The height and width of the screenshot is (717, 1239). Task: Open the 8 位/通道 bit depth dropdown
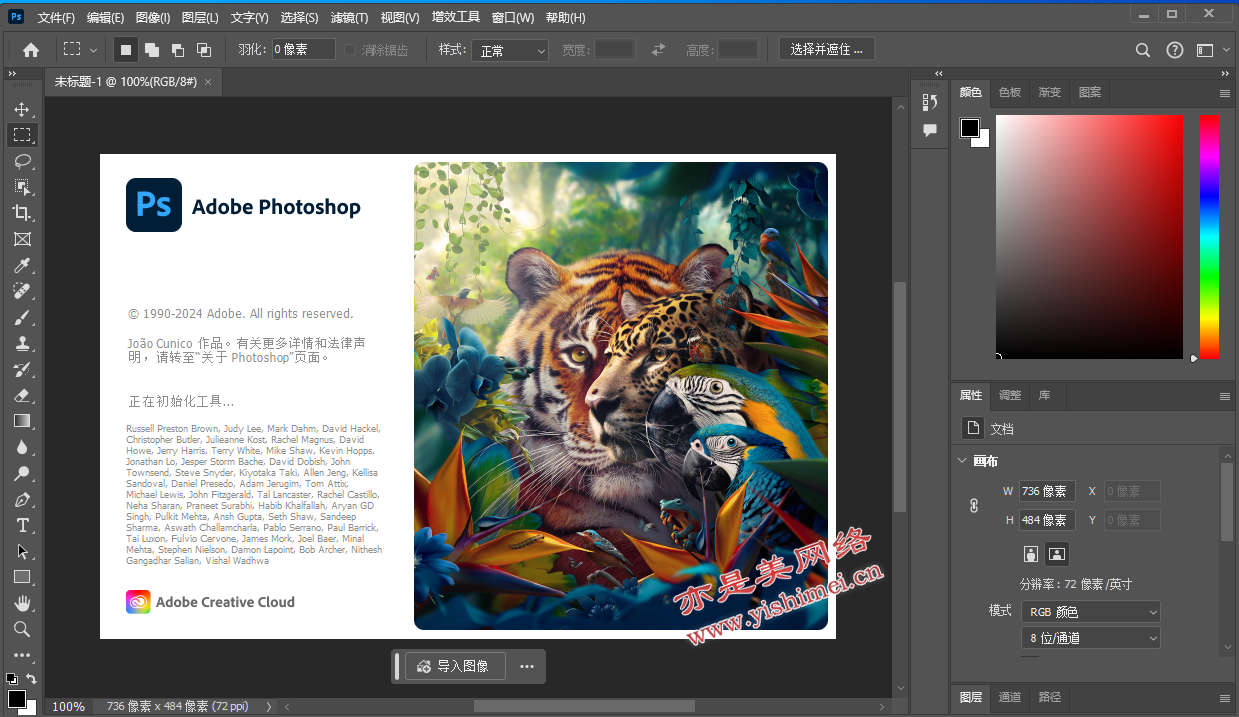tap(1090, 637)
